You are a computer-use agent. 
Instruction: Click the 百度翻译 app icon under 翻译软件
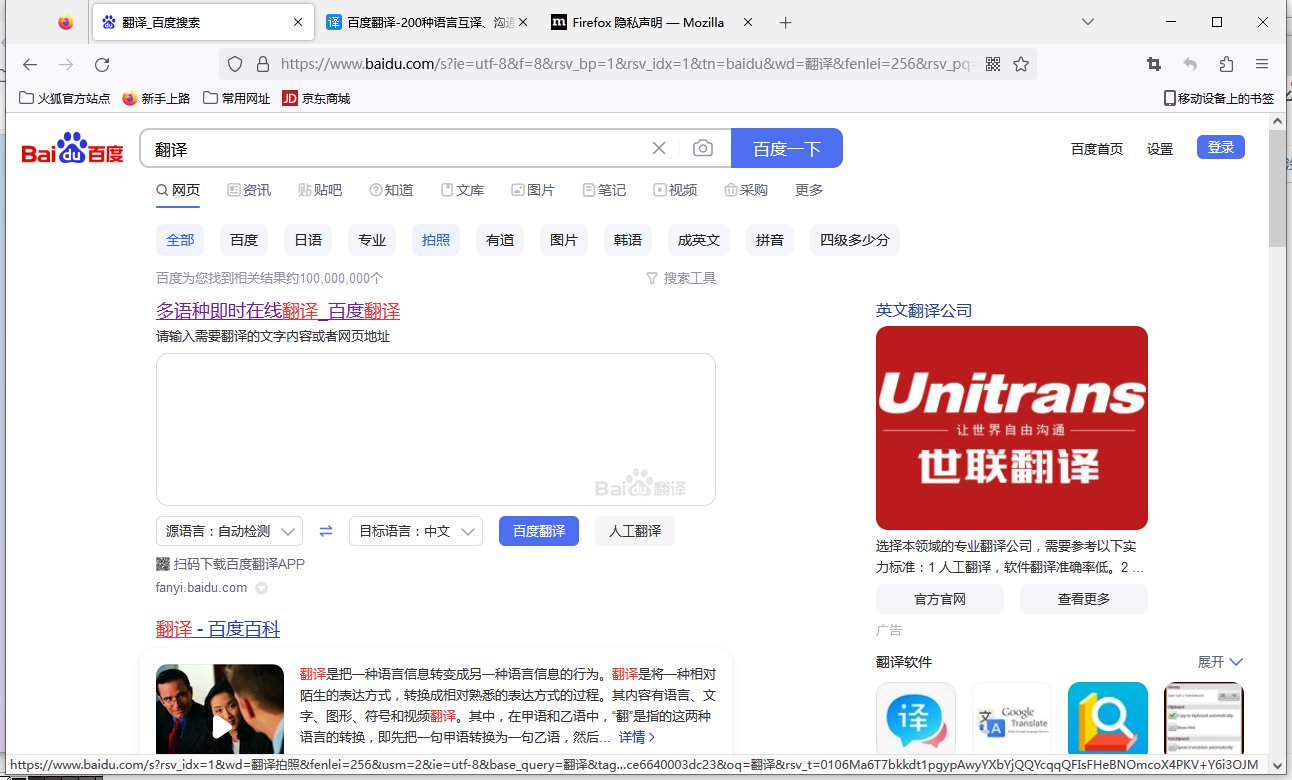coord(916,719)
